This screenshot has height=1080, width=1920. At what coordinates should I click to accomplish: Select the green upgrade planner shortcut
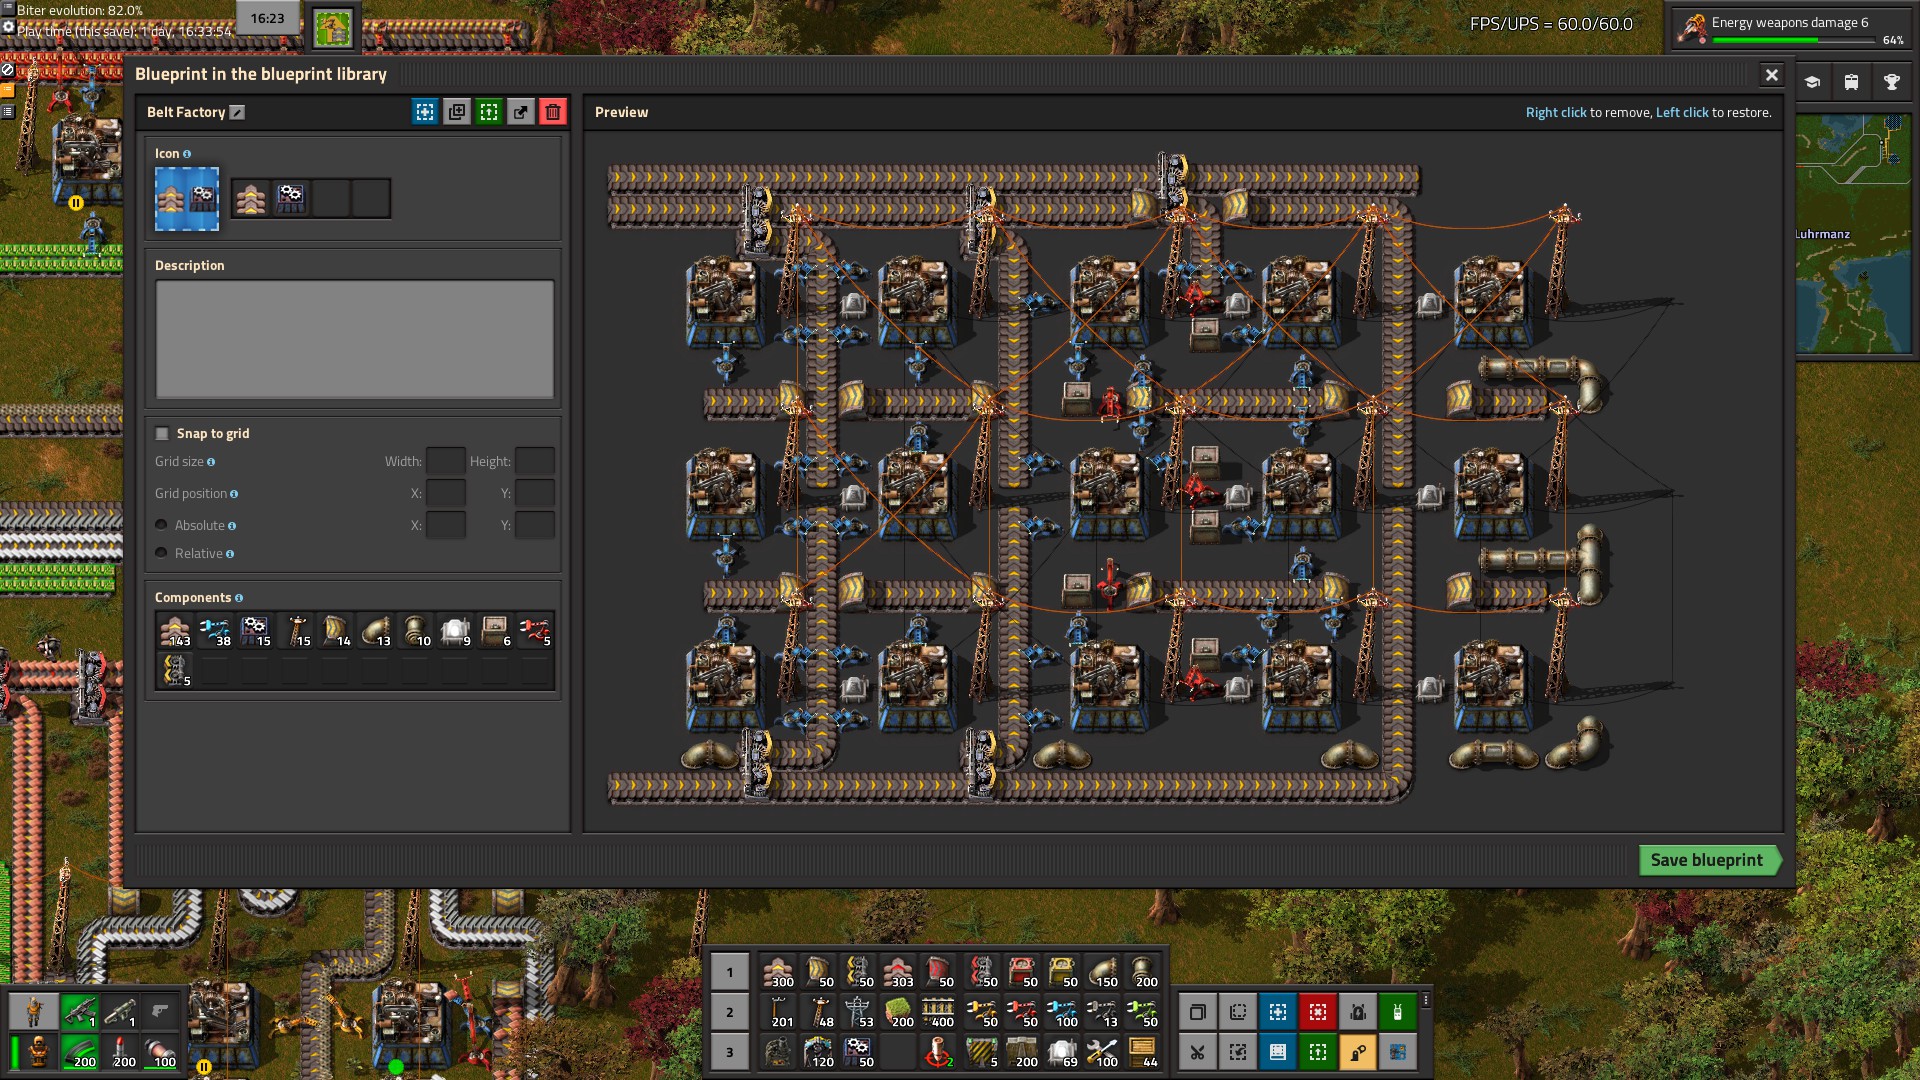1318,1052
